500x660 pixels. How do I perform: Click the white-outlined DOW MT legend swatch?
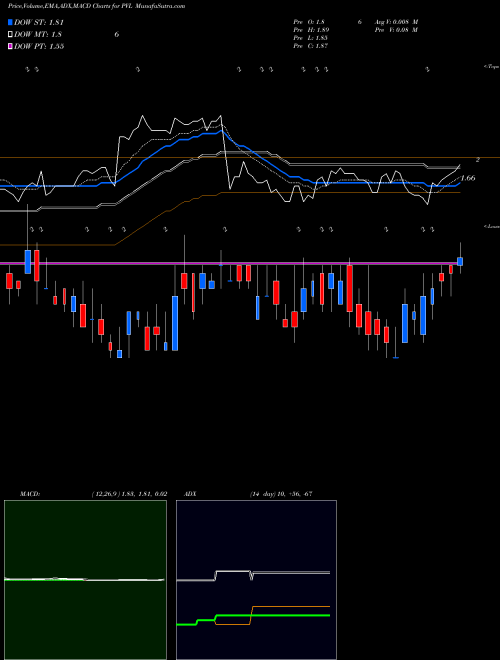[x=11, y=34]
